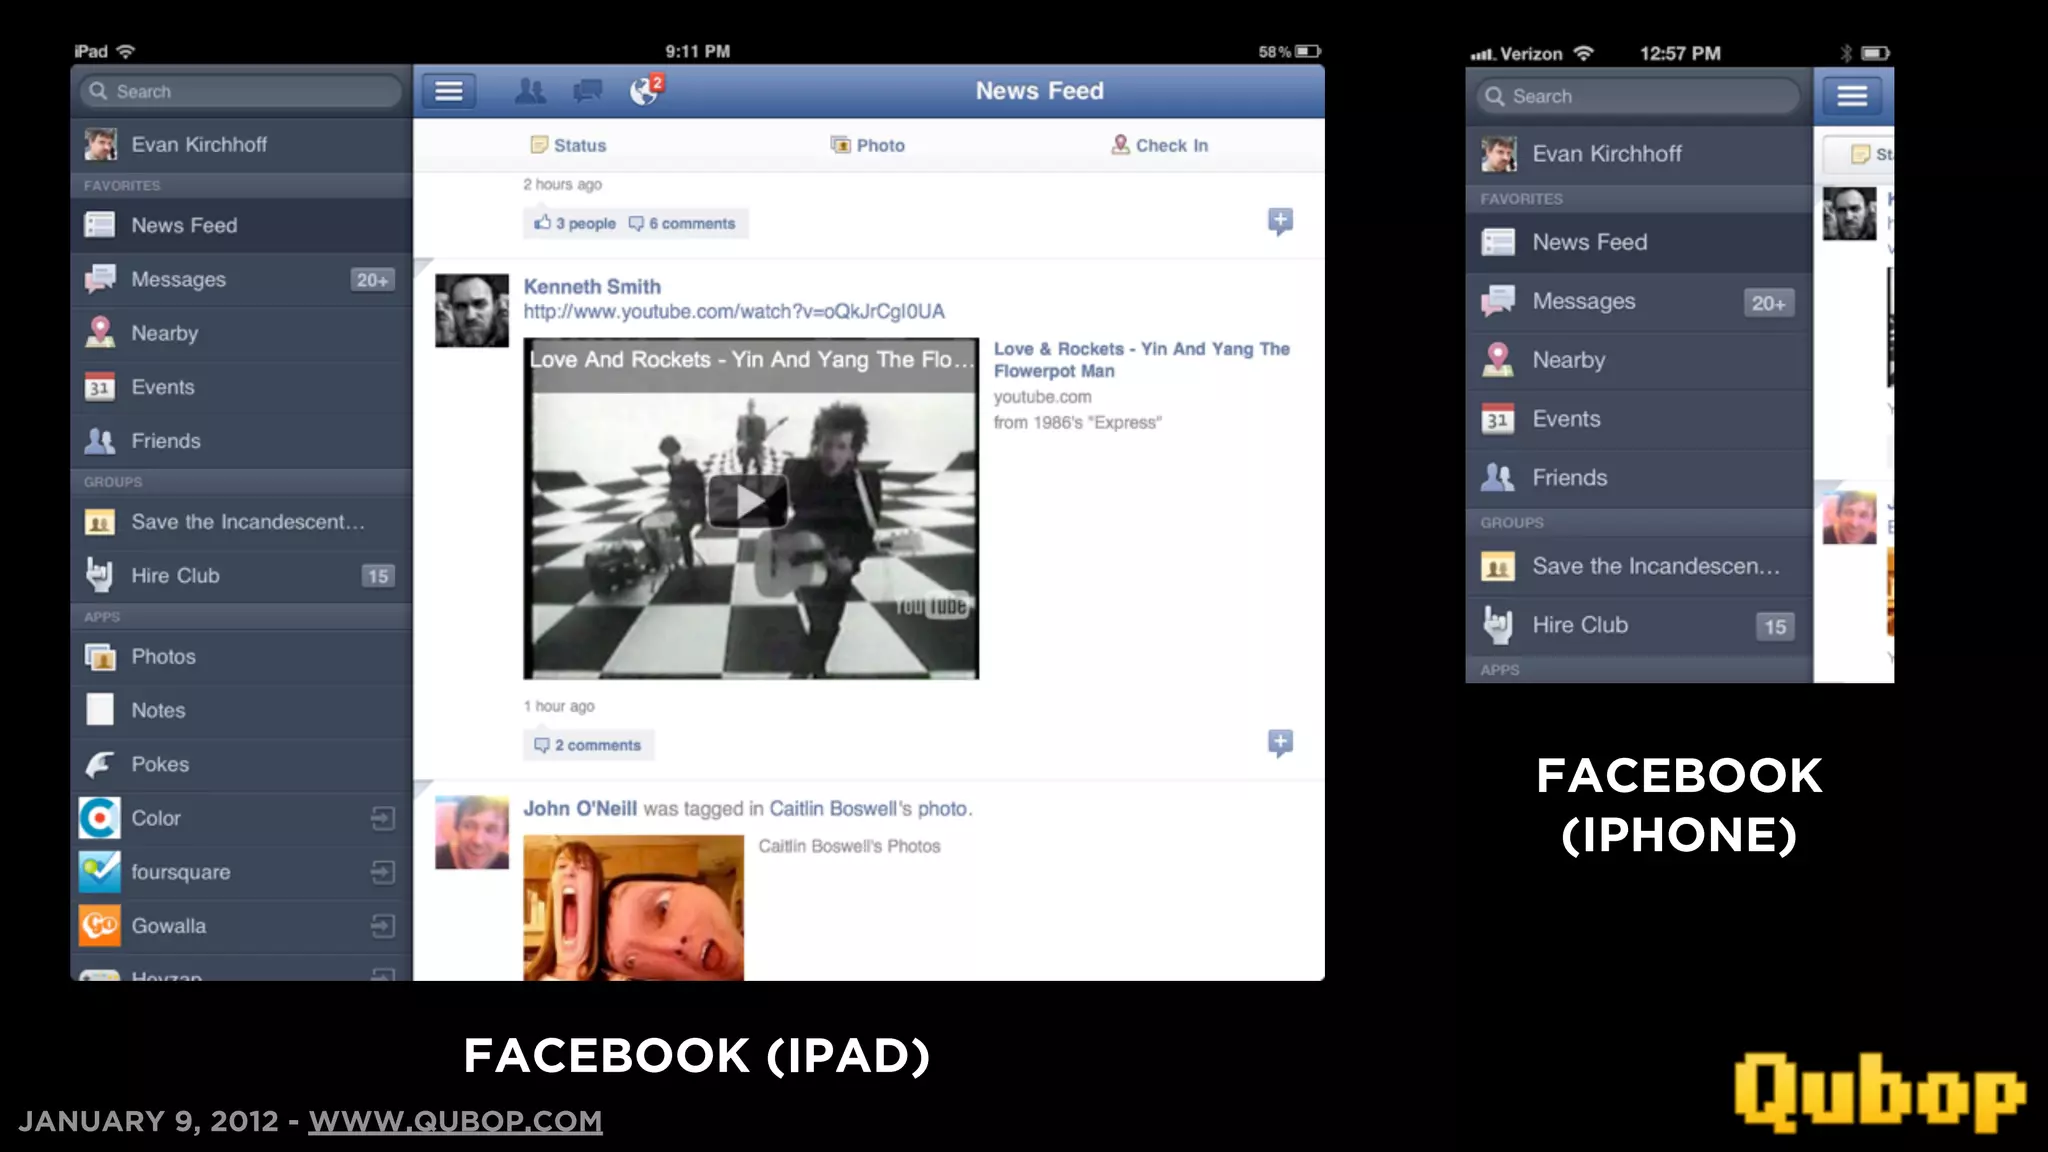
Task: Open messages icon in iPad header
Action: (x=587, y=92)
